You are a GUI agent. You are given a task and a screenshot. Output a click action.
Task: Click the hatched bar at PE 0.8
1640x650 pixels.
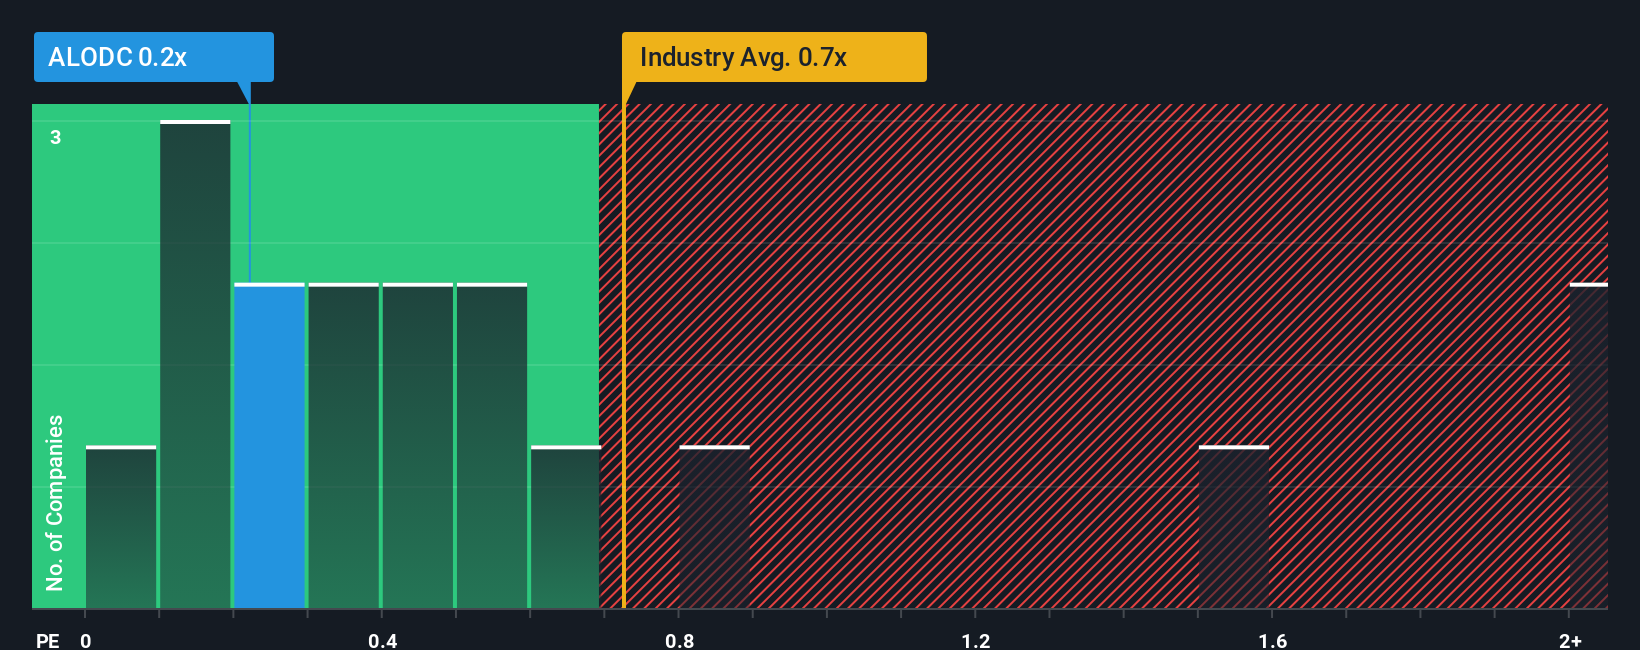[715, 527]
